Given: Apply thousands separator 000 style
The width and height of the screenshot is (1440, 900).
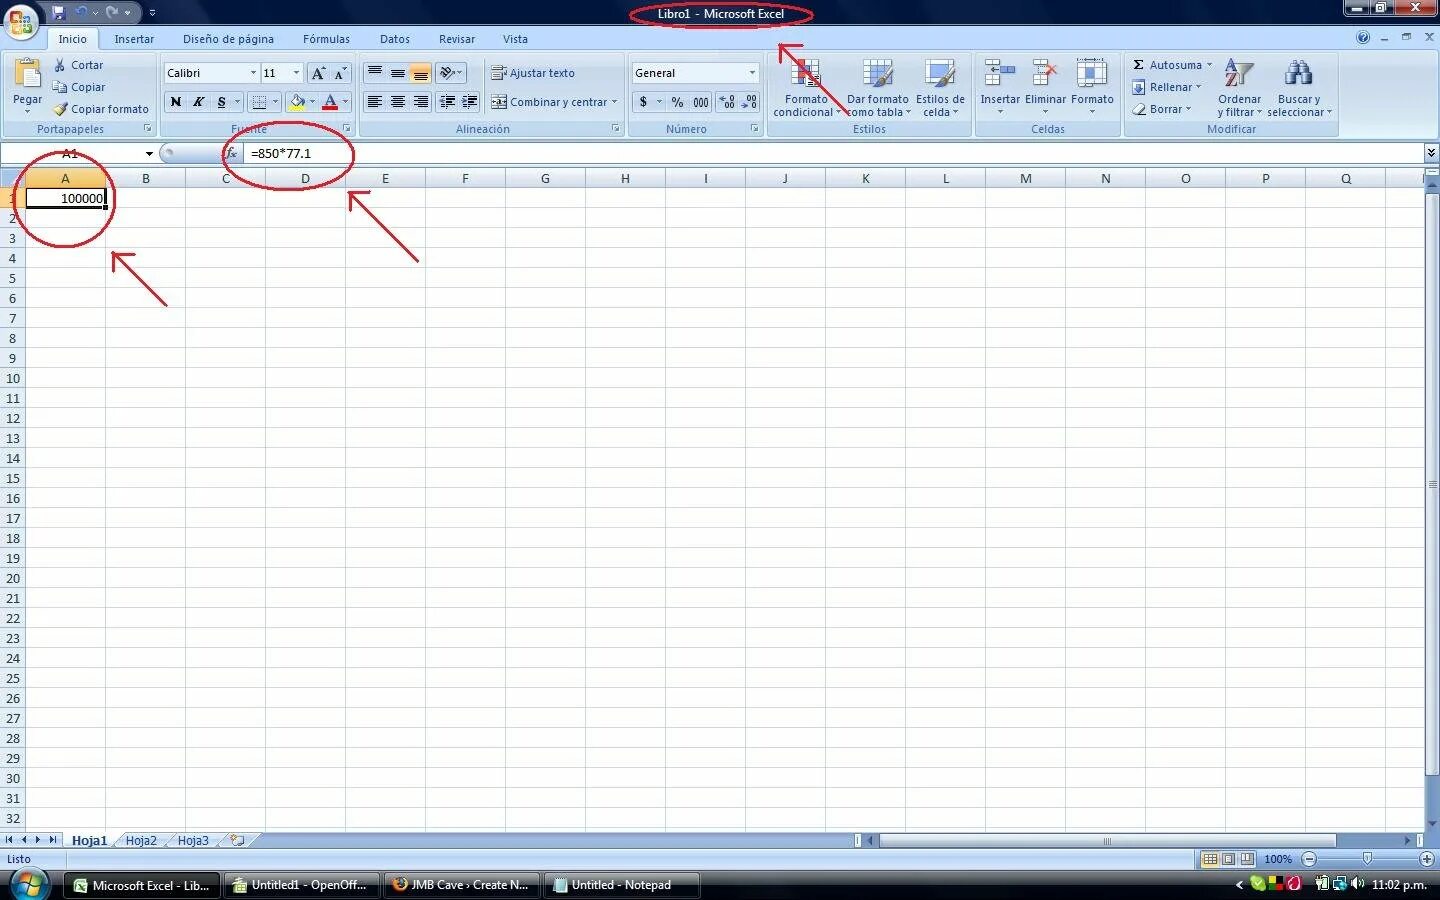Looking at the screenshot, I should click(x=701, y=102).
